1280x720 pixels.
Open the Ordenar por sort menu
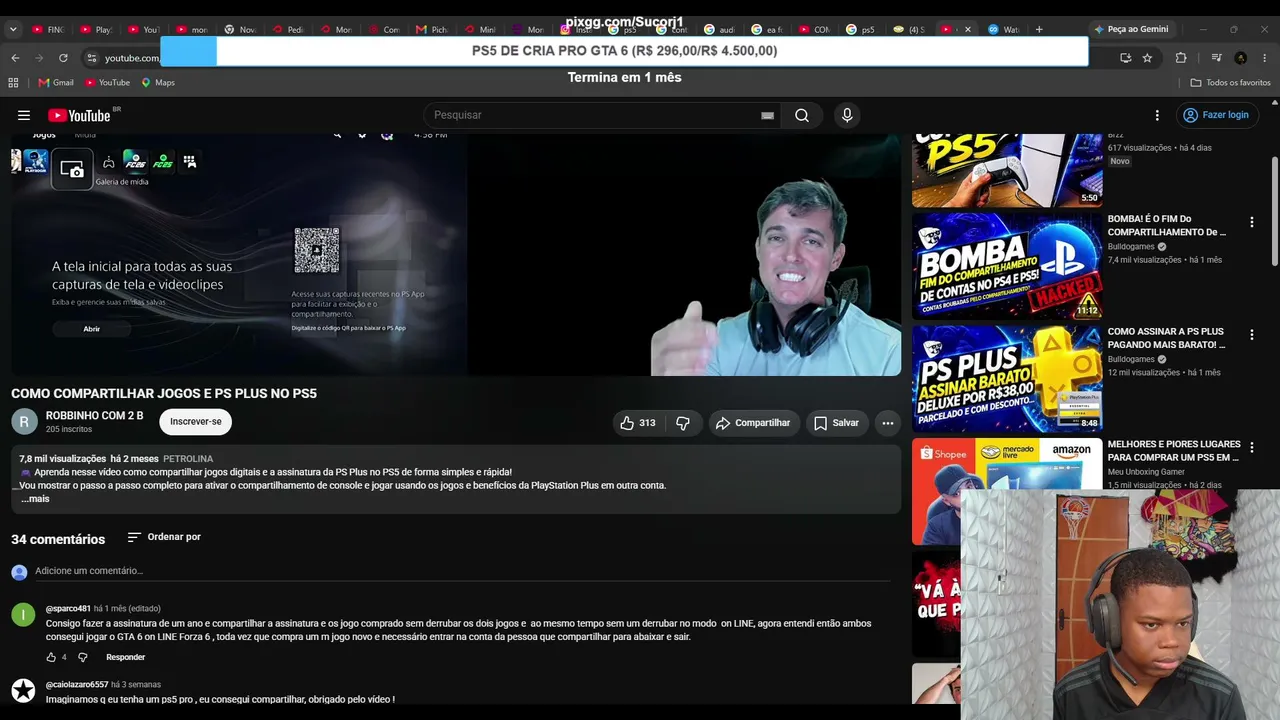coord(164,537)
